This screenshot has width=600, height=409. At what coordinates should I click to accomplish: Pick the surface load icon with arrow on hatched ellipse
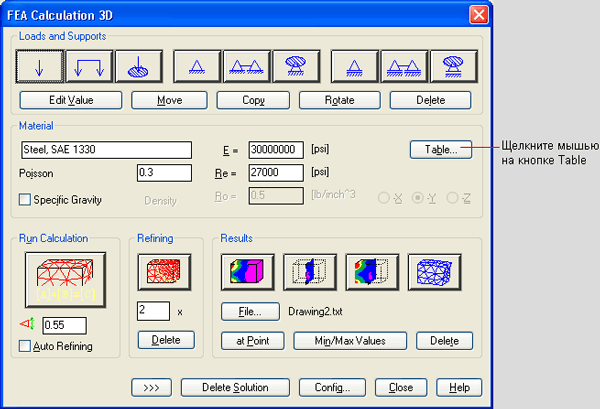click(140, 66)
